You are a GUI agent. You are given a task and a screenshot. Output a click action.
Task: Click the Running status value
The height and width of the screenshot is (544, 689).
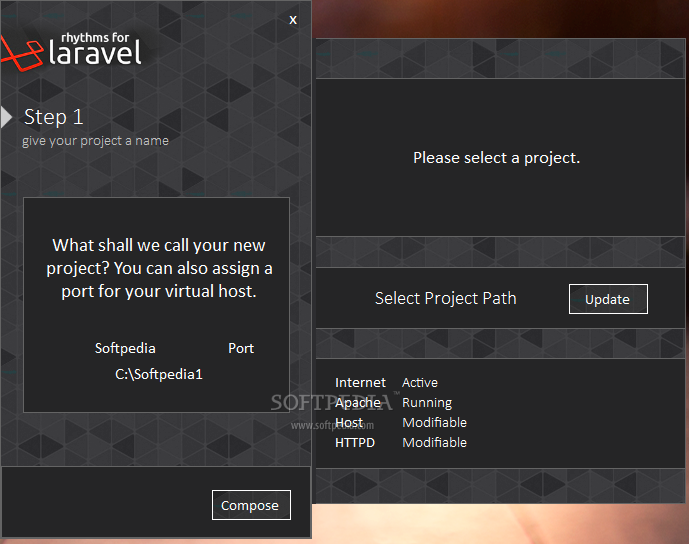pos(427,403)
